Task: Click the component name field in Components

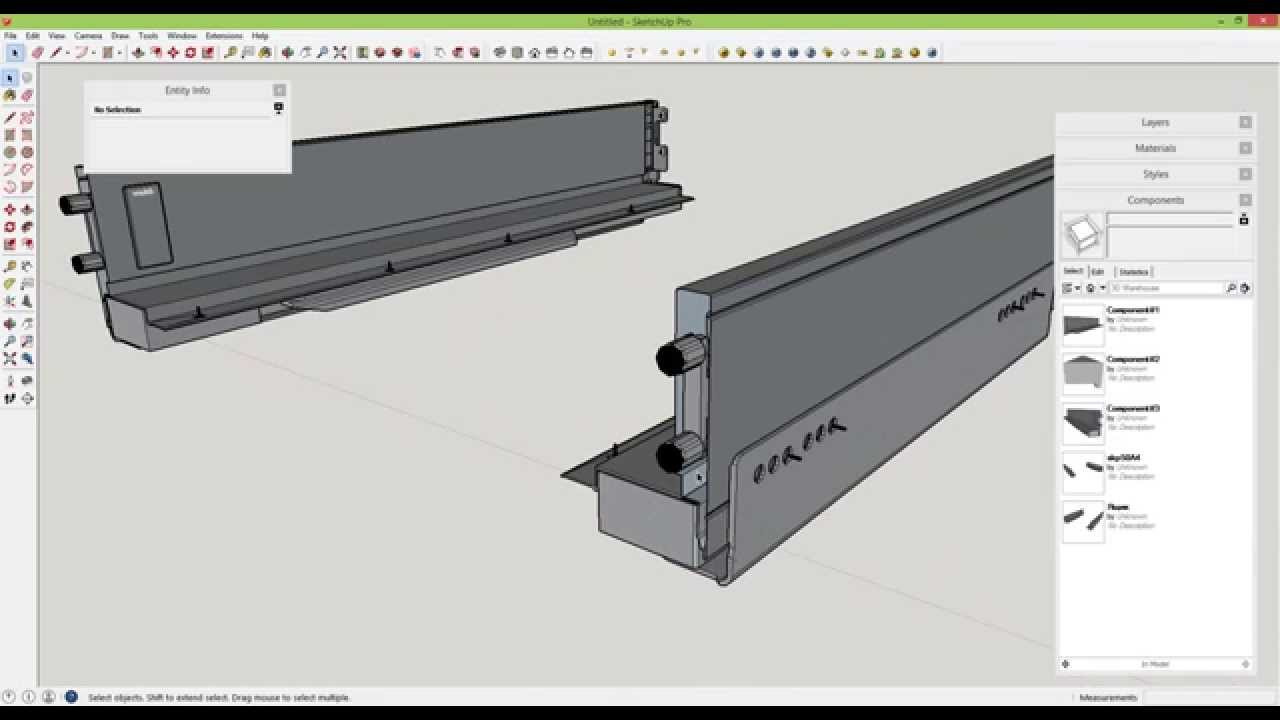Action: coord(1170,219)
